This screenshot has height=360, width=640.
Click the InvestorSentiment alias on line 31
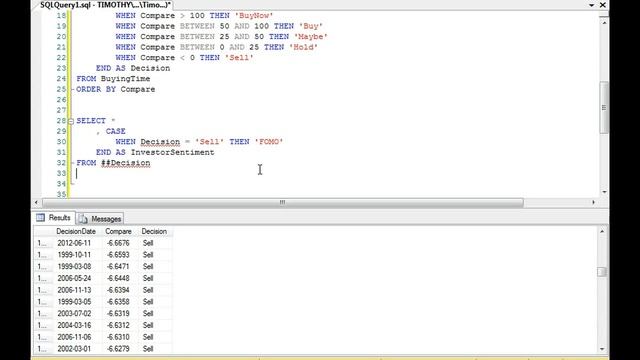(173, 152)
